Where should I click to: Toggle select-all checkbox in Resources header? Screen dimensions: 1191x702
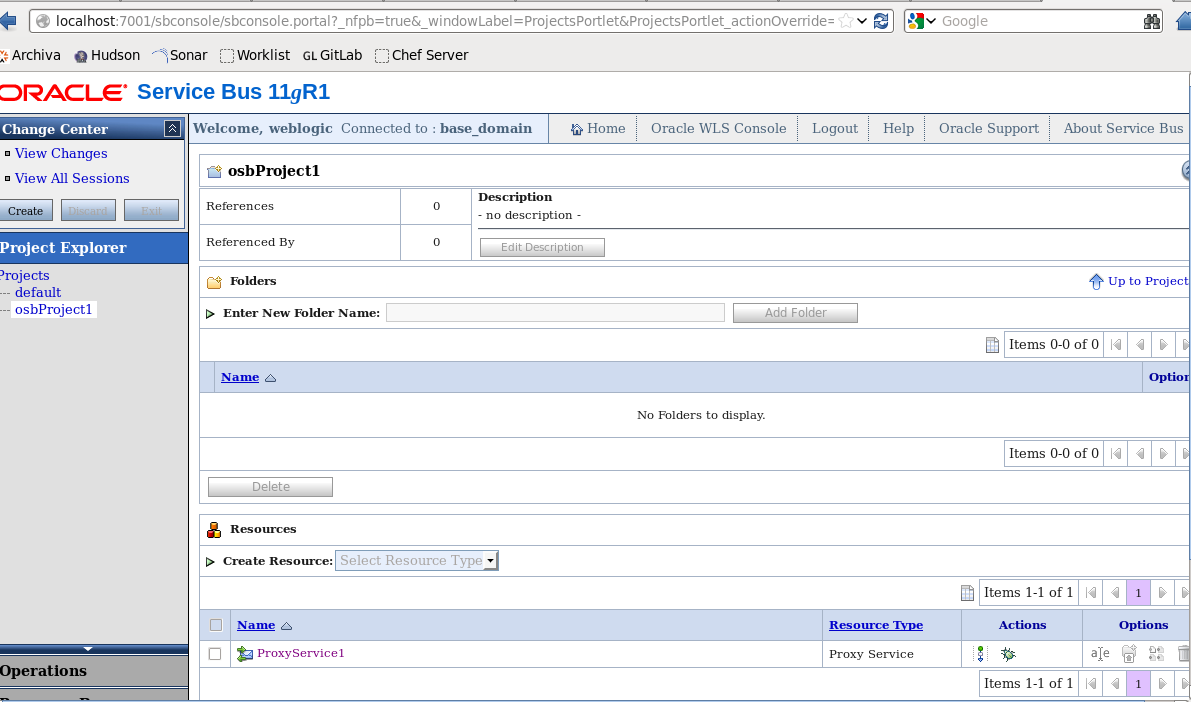point(215,625)
